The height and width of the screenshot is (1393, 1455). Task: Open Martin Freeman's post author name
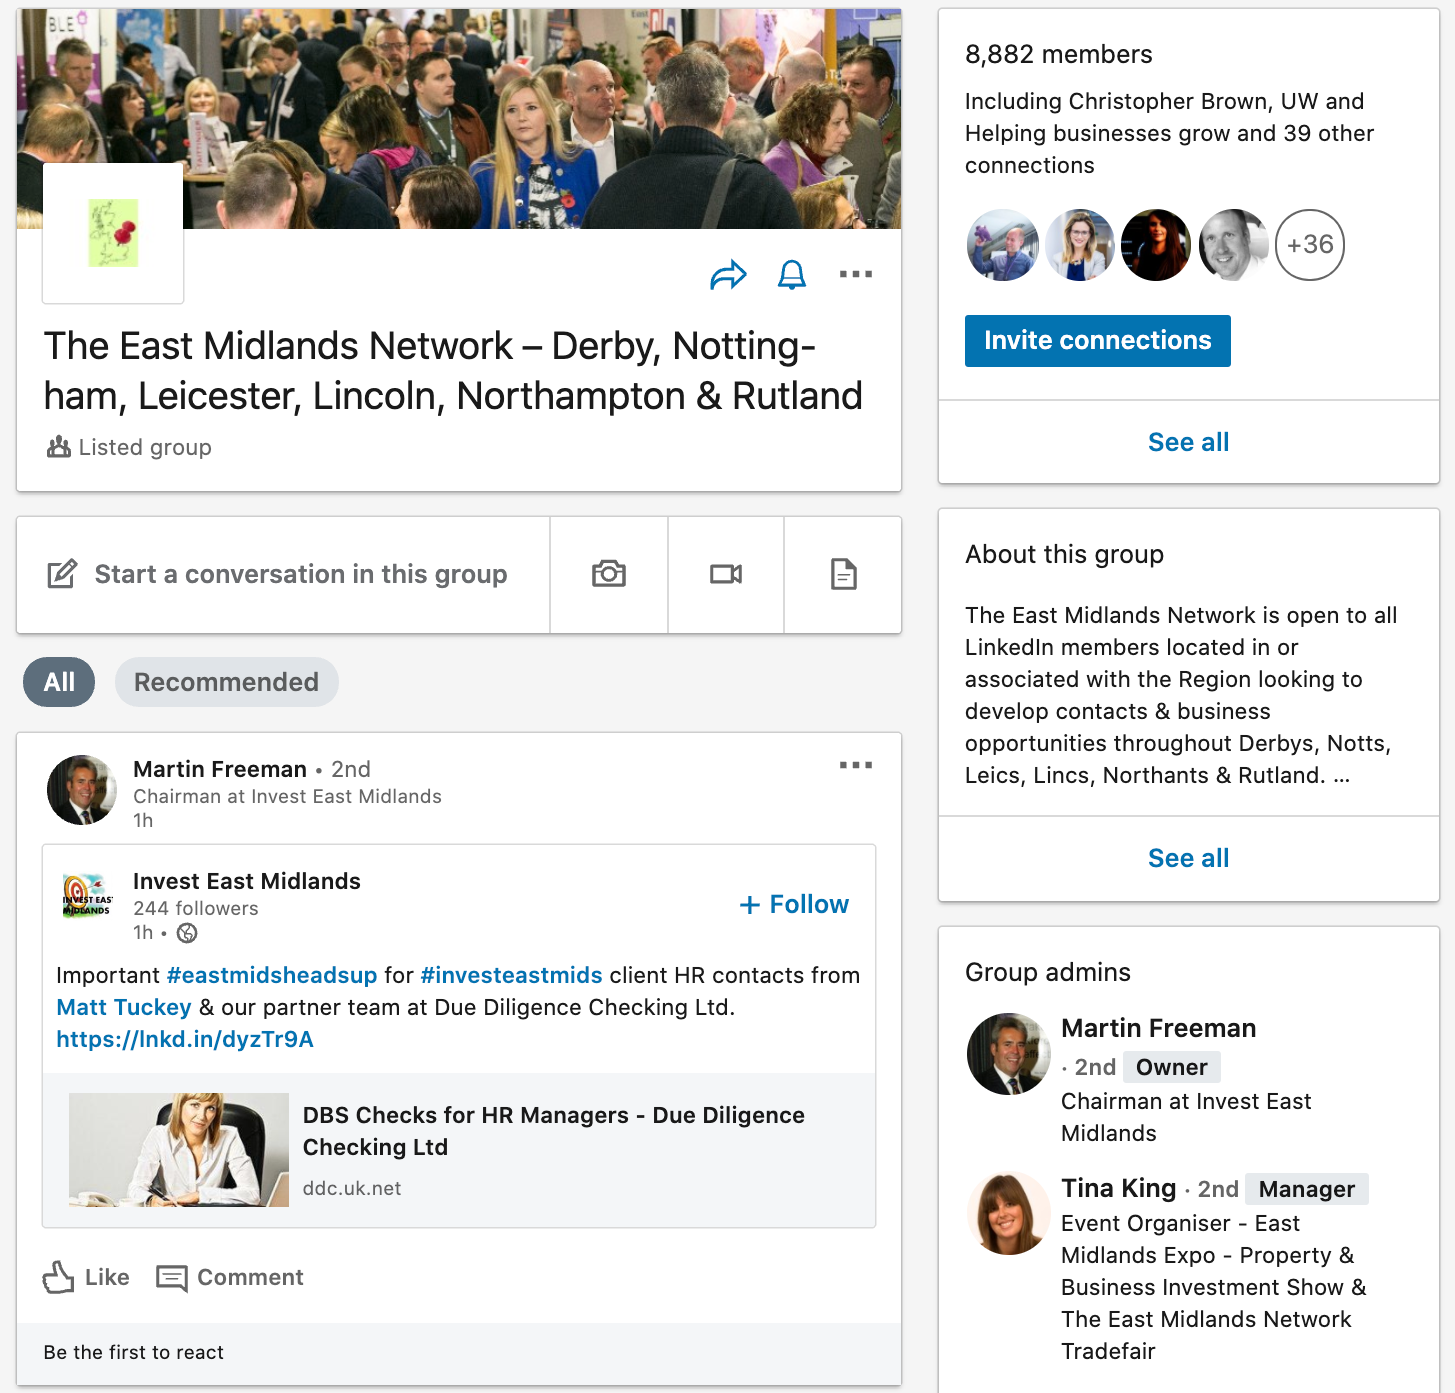(220, 769)
